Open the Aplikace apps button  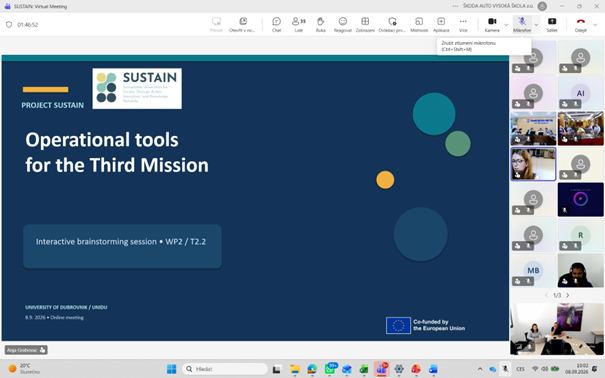click(x=441, y=24)
